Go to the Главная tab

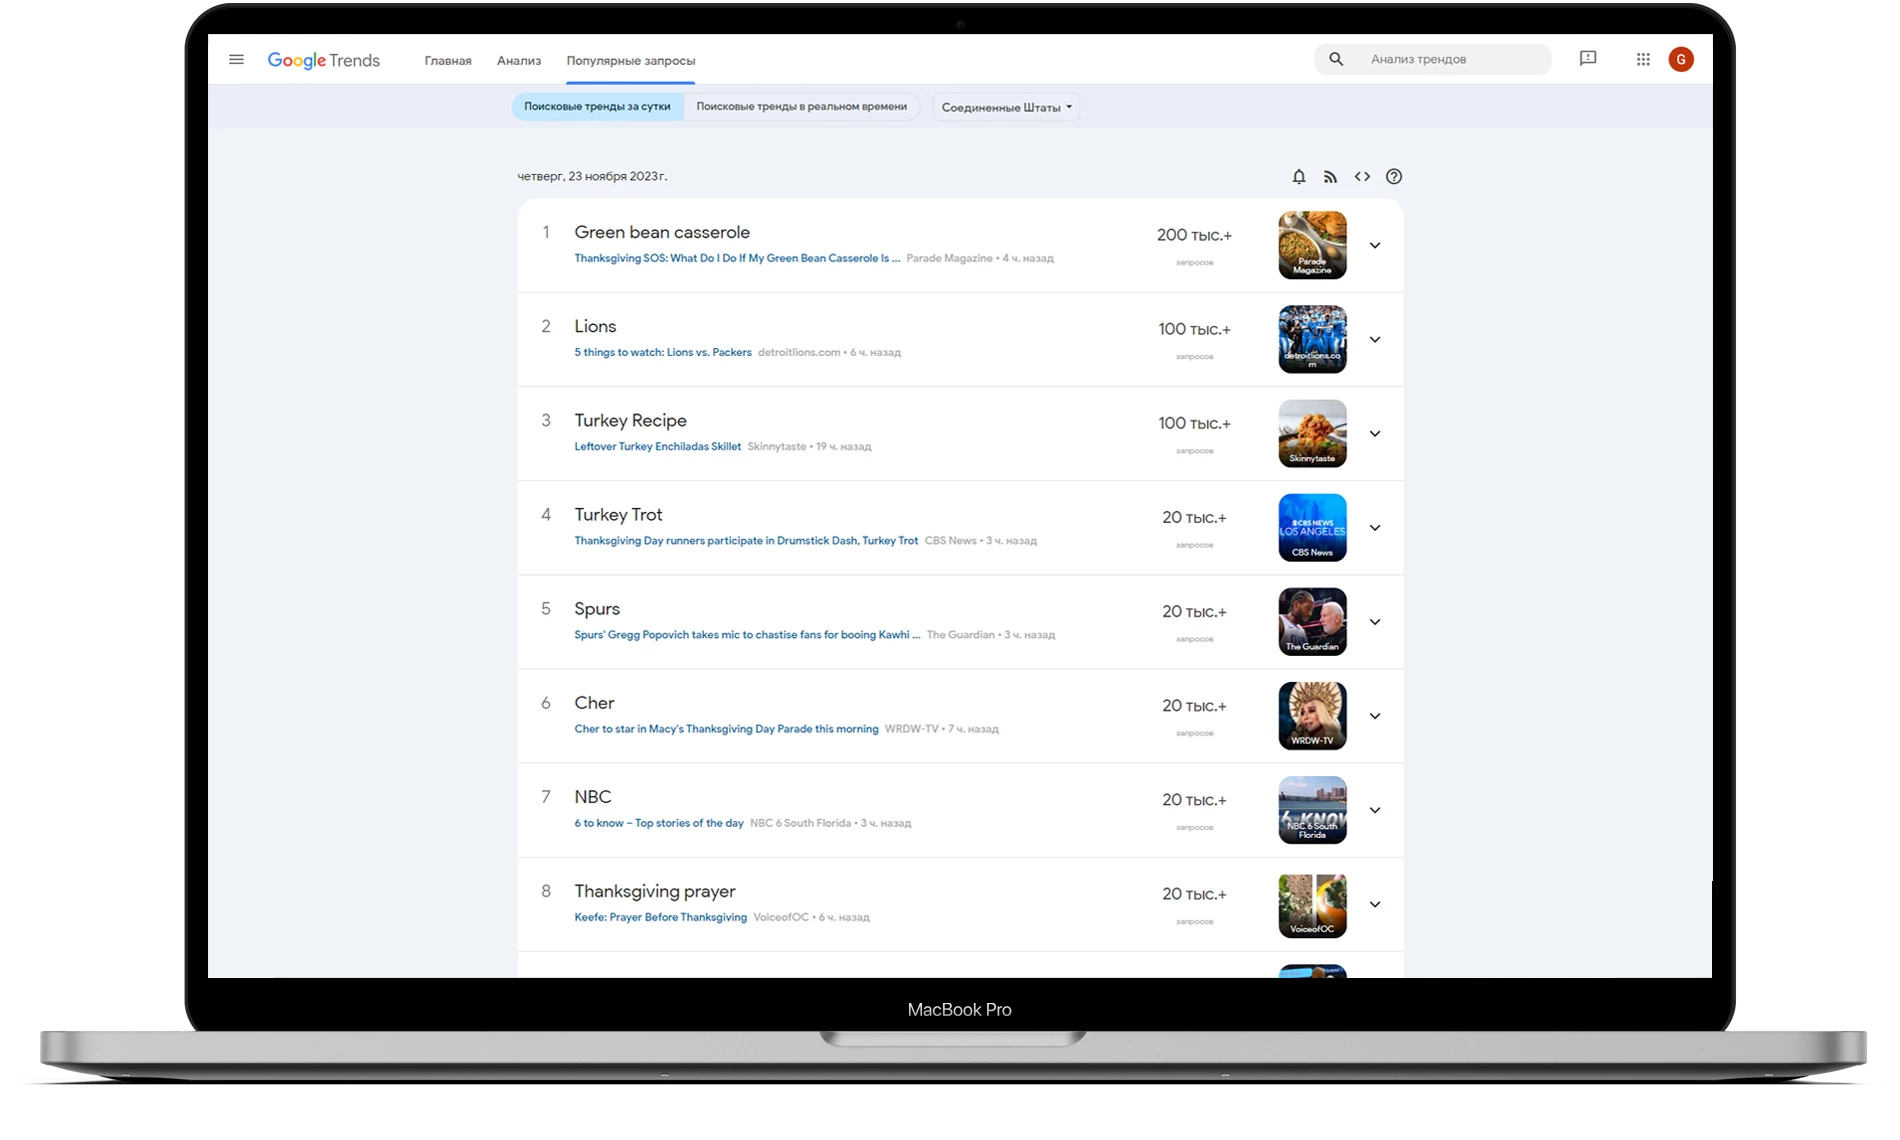(x=448, y=61)
